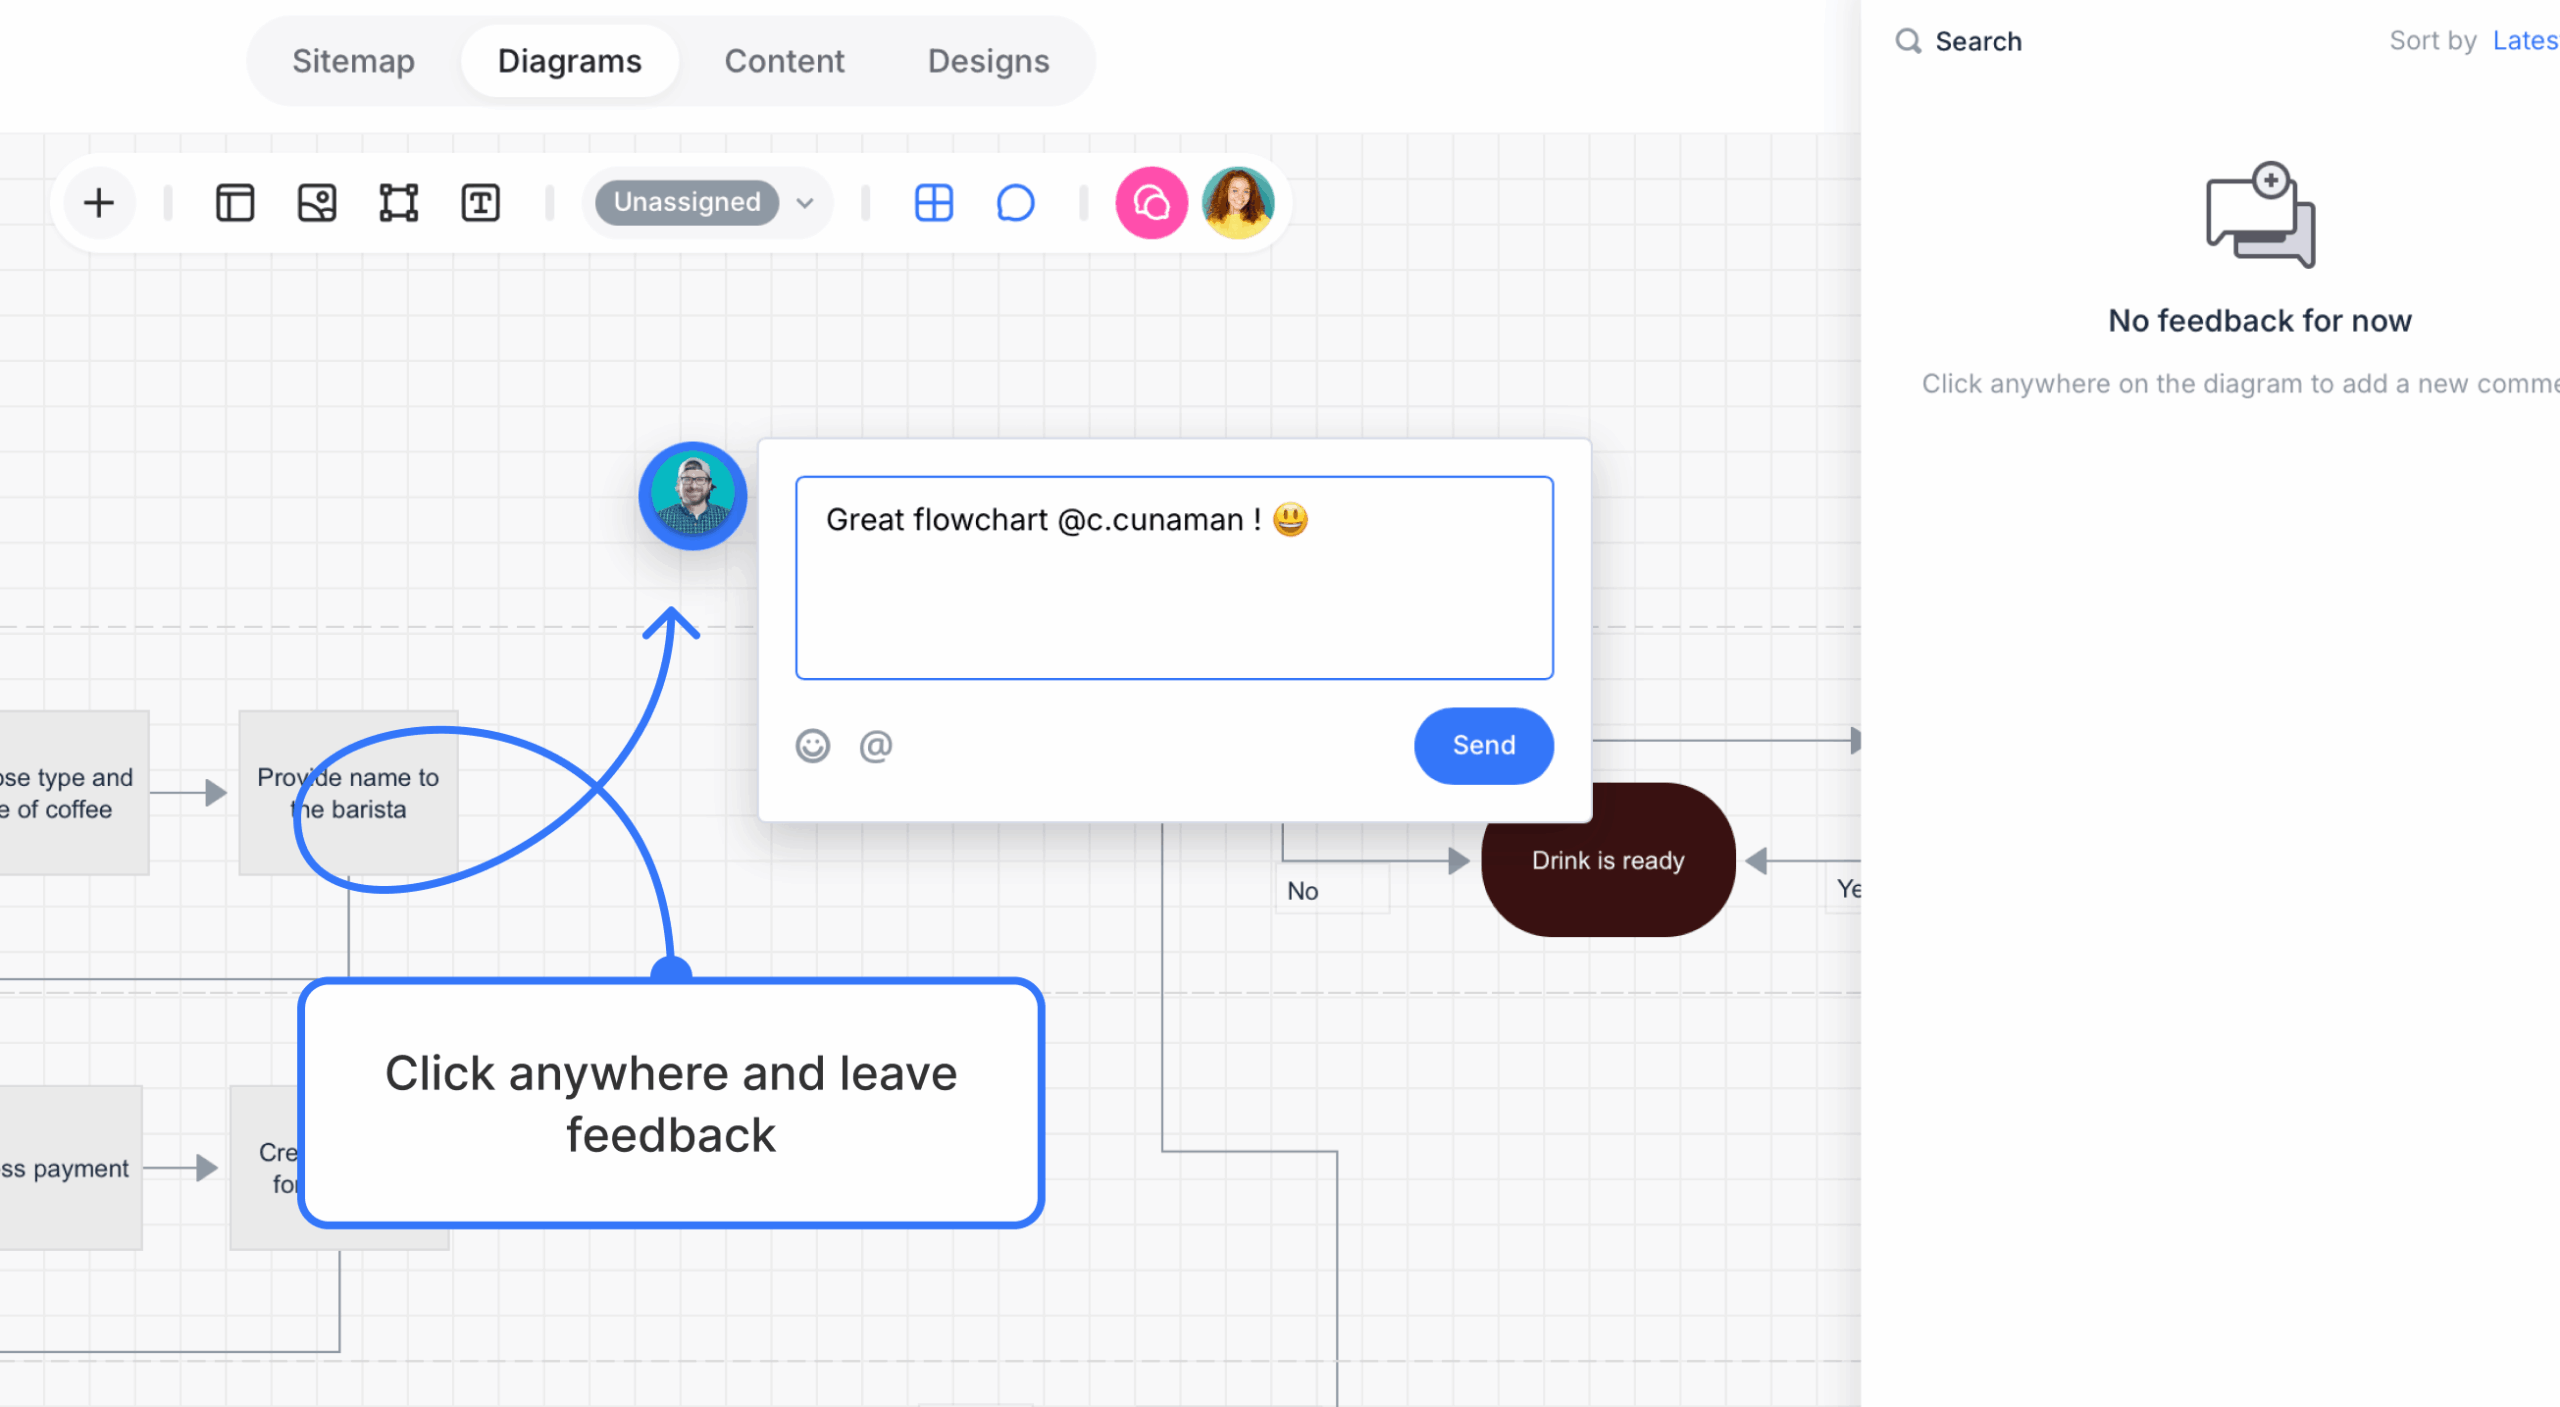Select the frame tool icon

click(398, 203)
